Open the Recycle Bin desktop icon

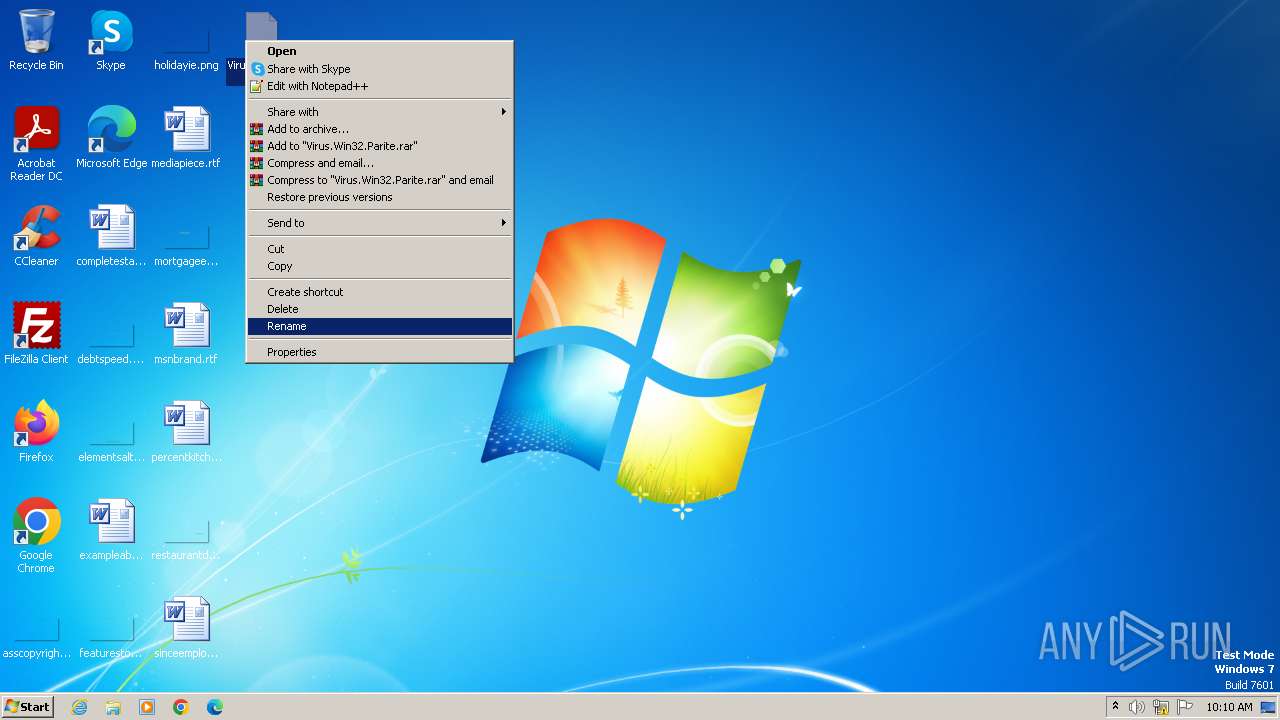[36, 40]
